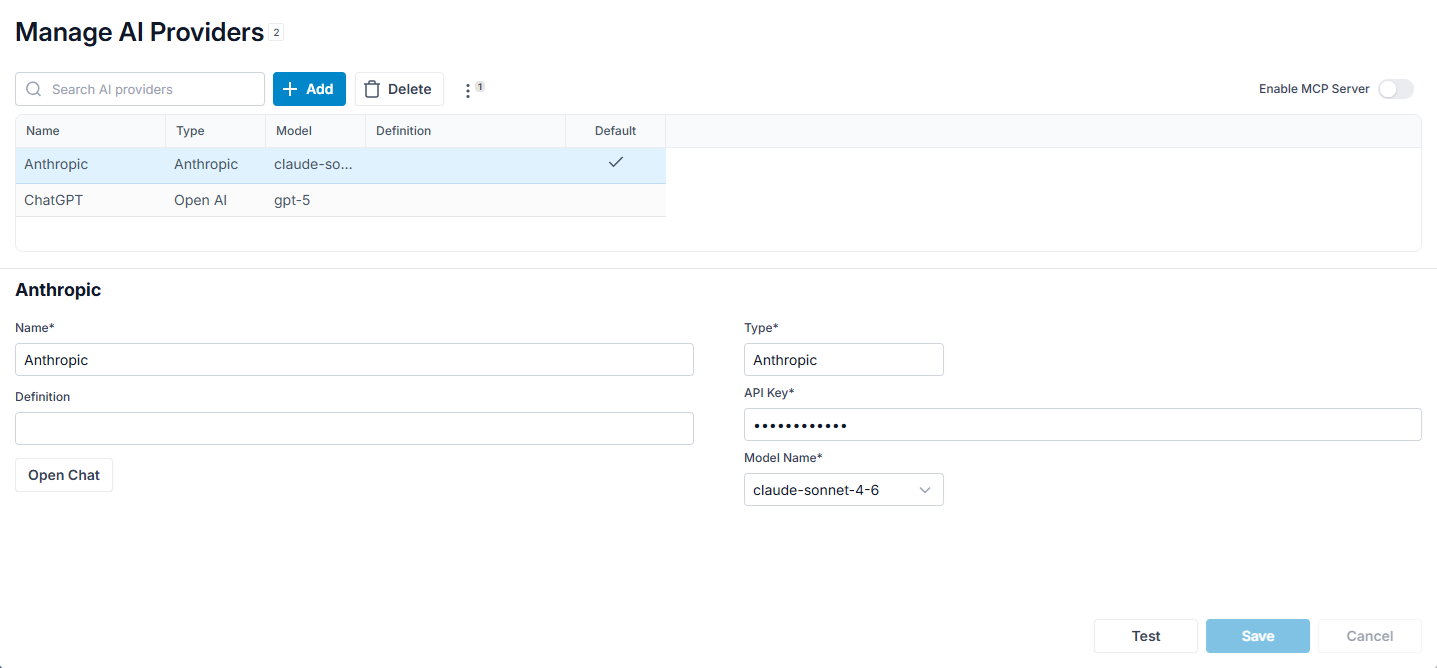
Task: Click the API Key password field
Action: click(x=1083, y=425)
